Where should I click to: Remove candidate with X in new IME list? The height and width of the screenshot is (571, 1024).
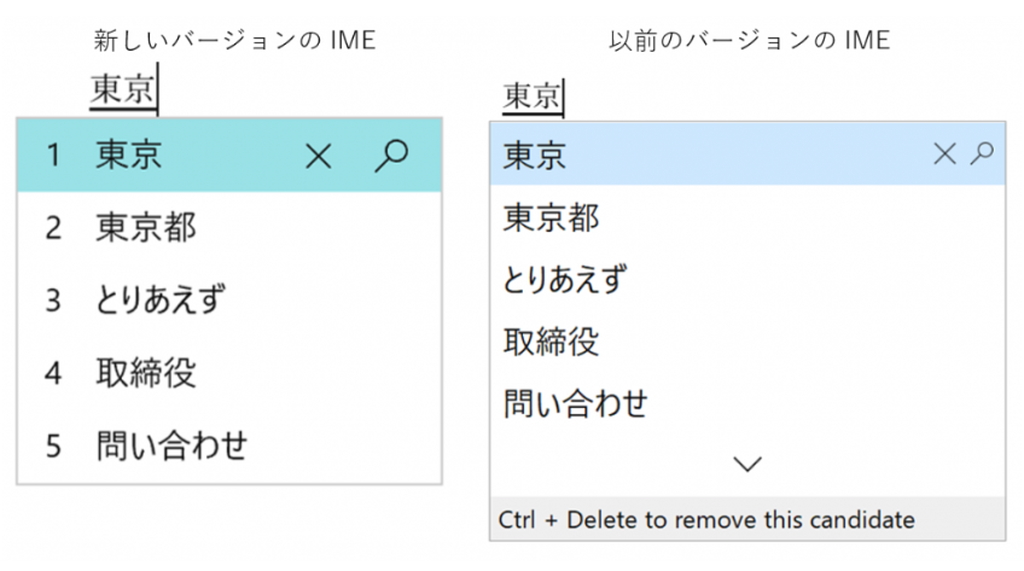click(319, 157)
